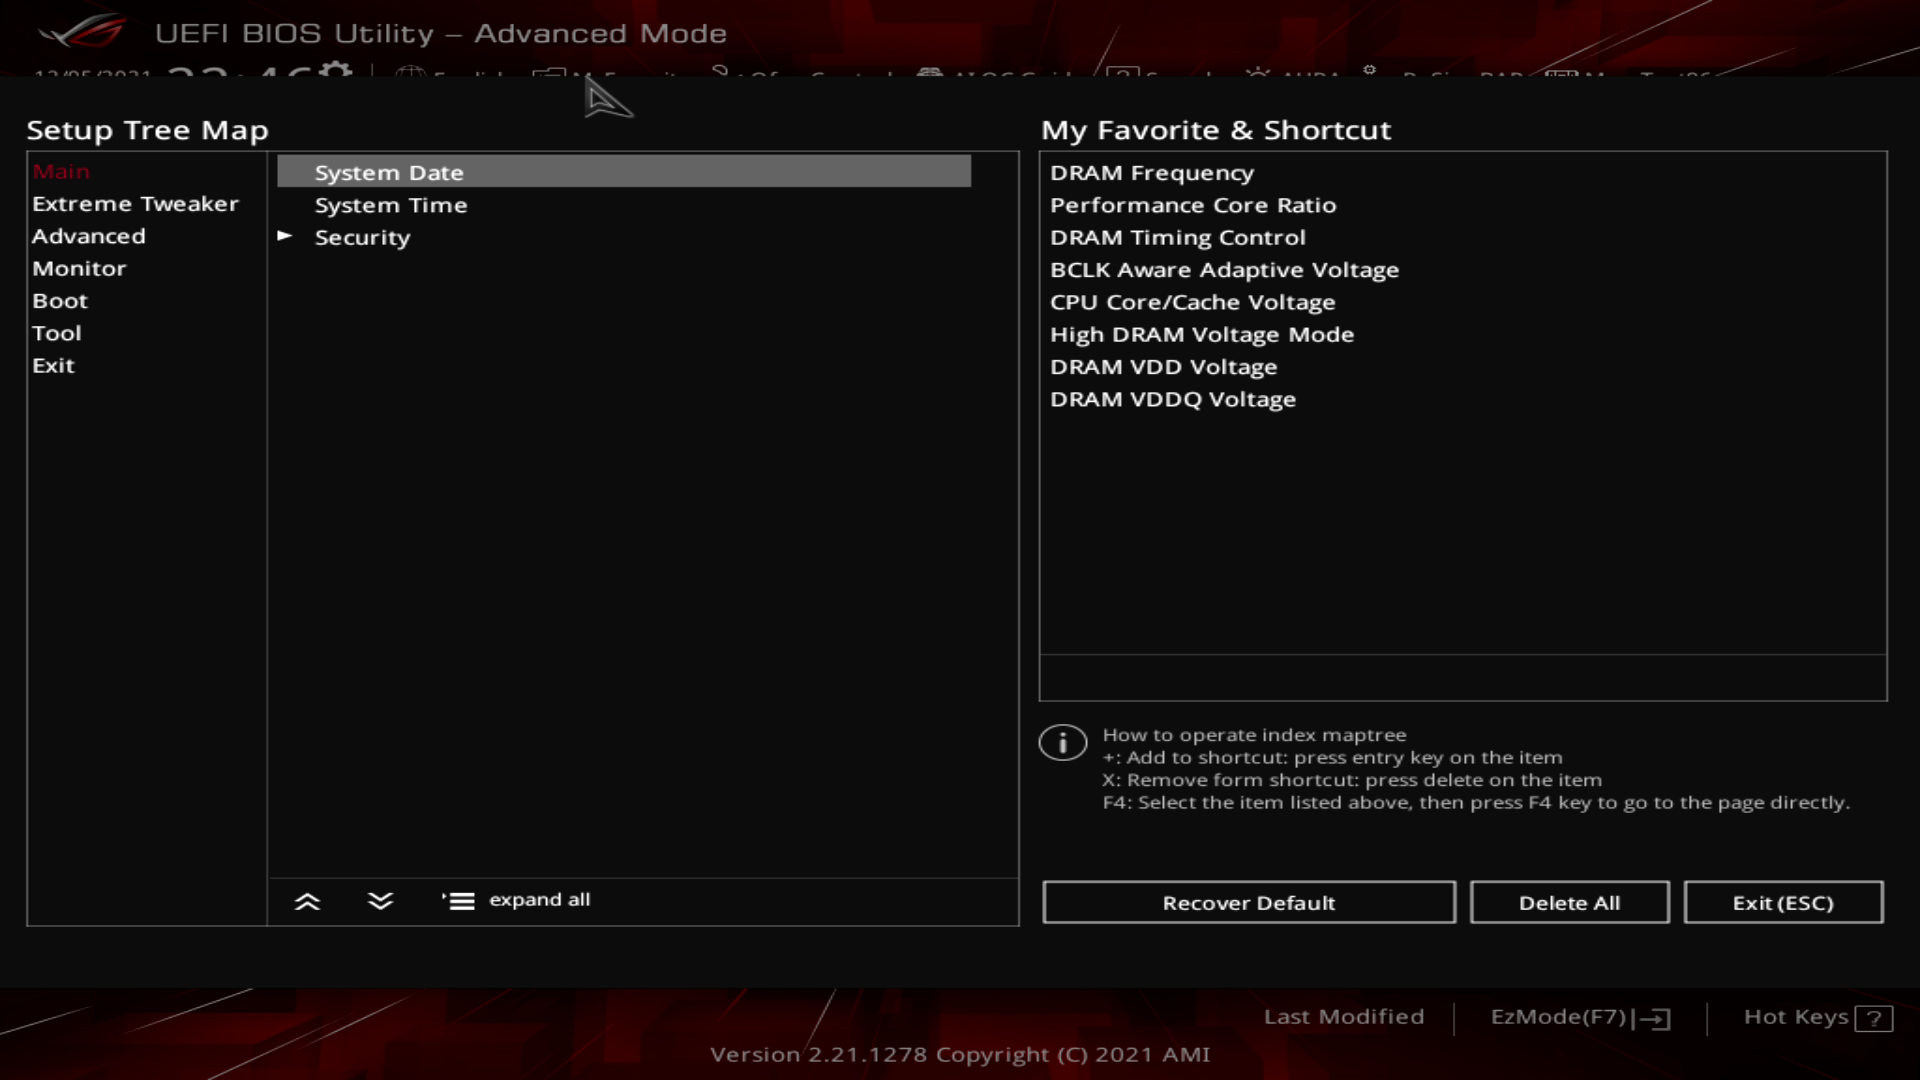The height and width of the screenshot is (1080, 1920).
Task: Click the expand all label
Action: point(539,900)
